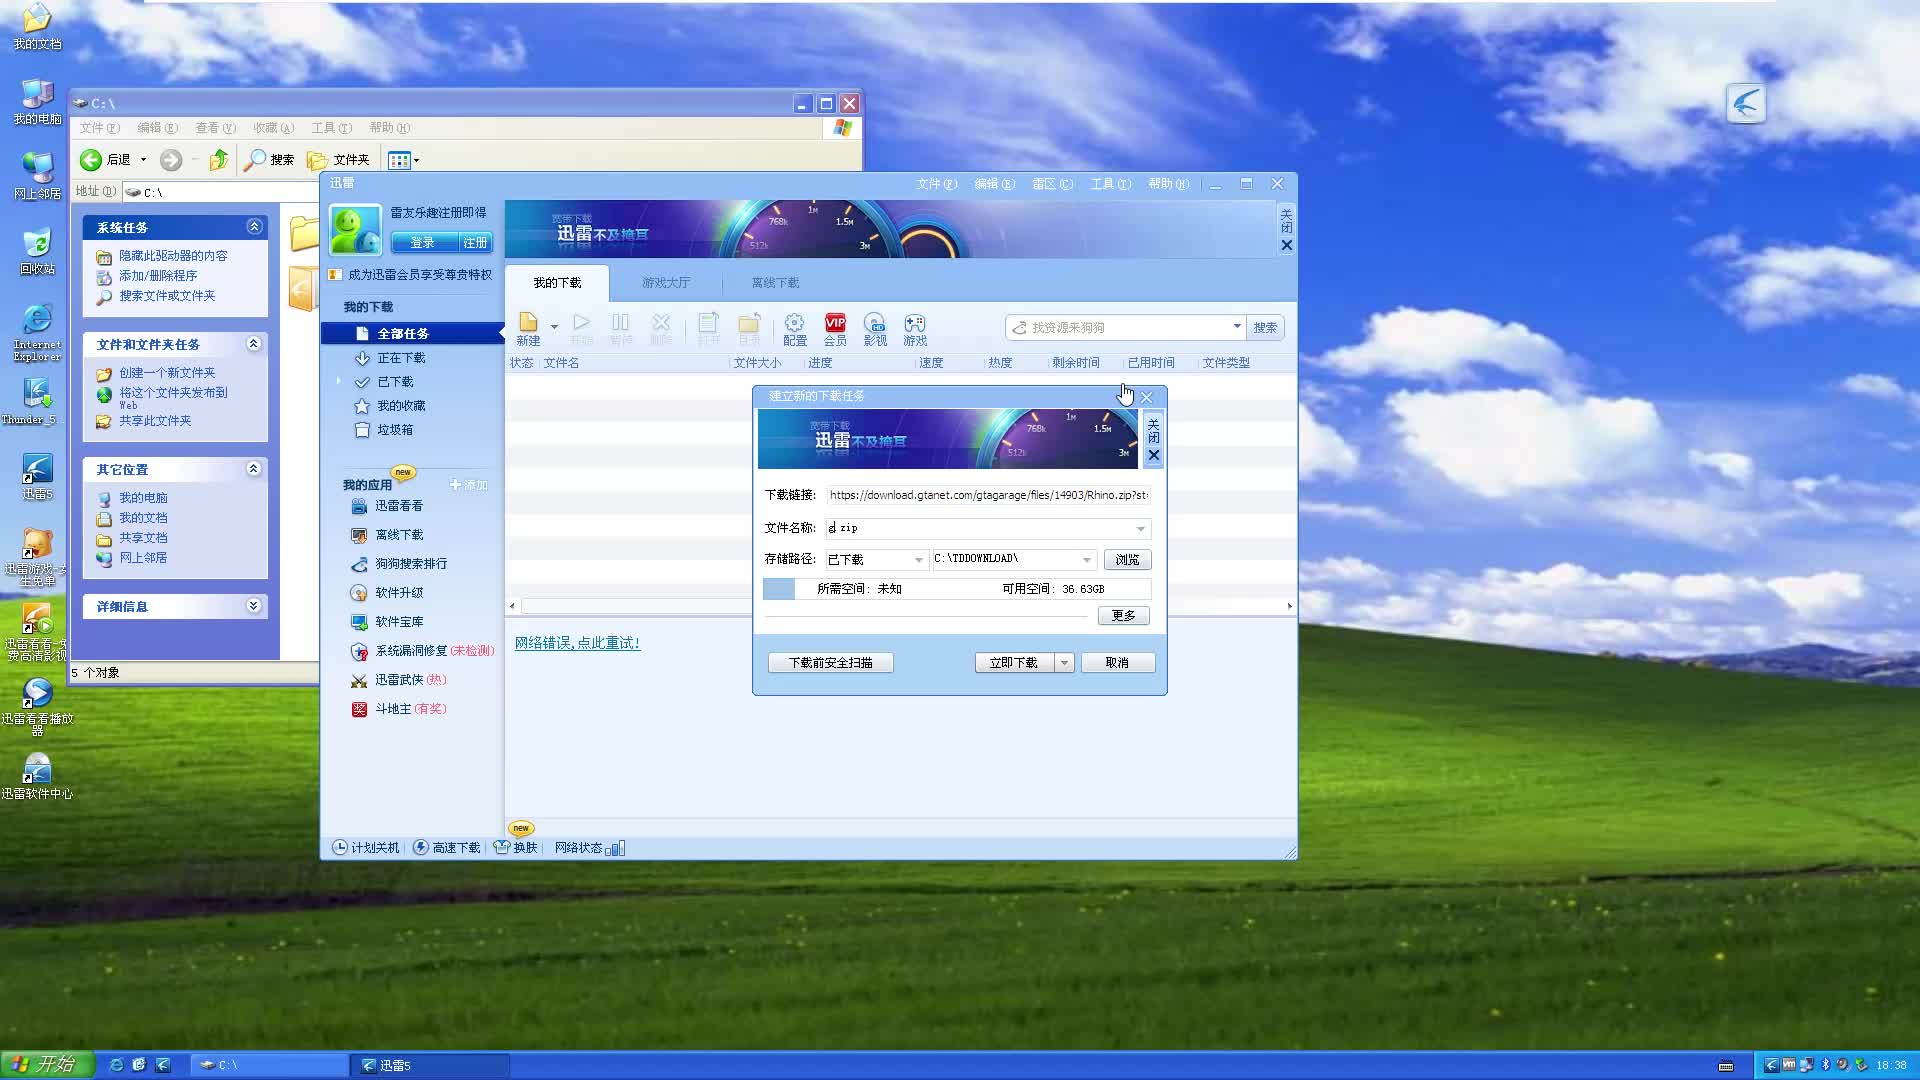
Task: Click the 新建 new task icon
Action: [528, 328]
